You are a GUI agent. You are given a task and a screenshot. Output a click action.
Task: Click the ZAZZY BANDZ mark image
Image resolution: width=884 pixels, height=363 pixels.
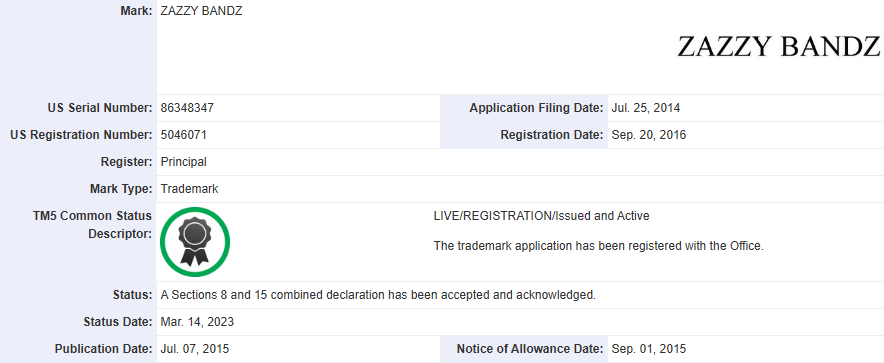coord(778,46)
